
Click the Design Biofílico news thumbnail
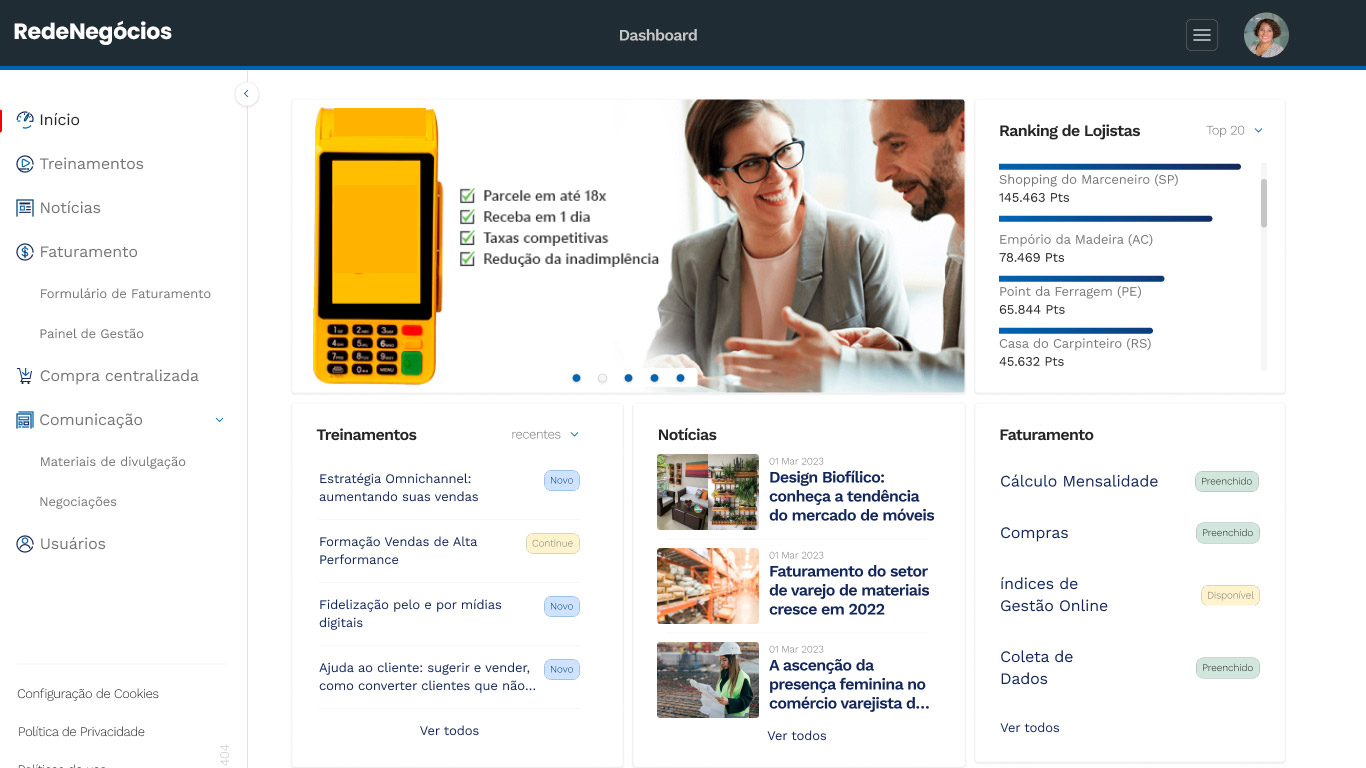point(708,492)
